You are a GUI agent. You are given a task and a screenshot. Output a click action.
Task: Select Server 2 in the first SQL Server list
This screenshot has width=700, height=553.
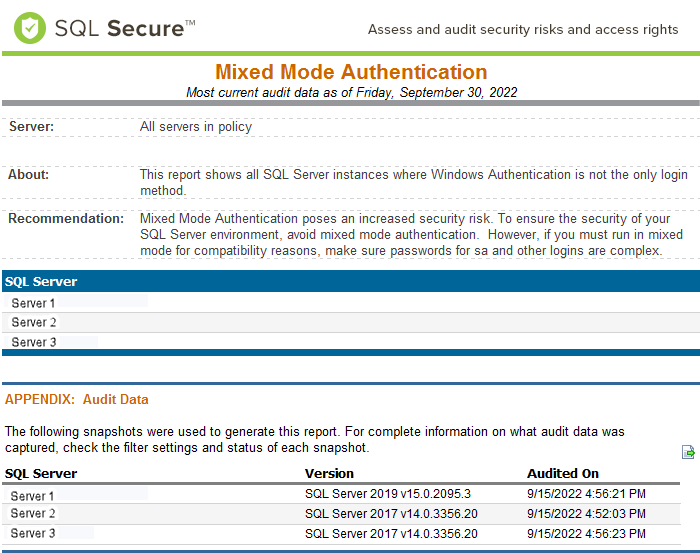tap(33, 322)
